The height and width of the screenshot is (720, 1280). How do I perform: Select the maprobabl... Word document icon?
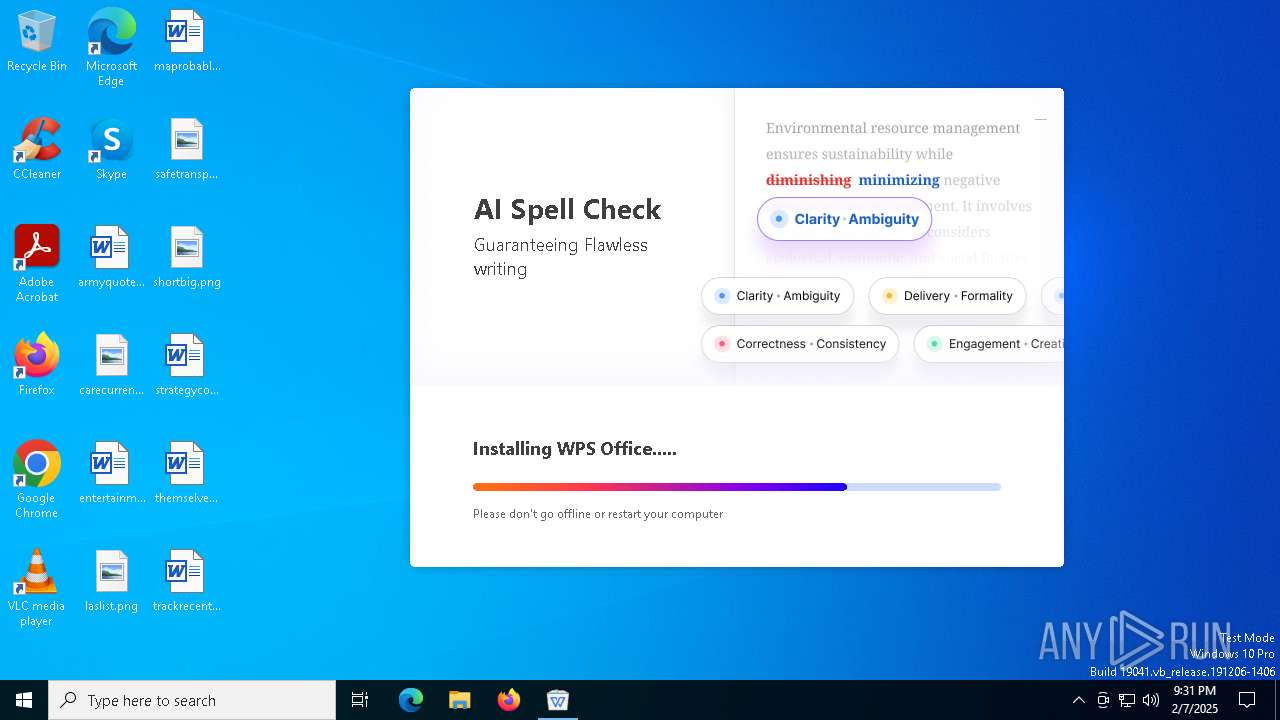click(186, 42)
